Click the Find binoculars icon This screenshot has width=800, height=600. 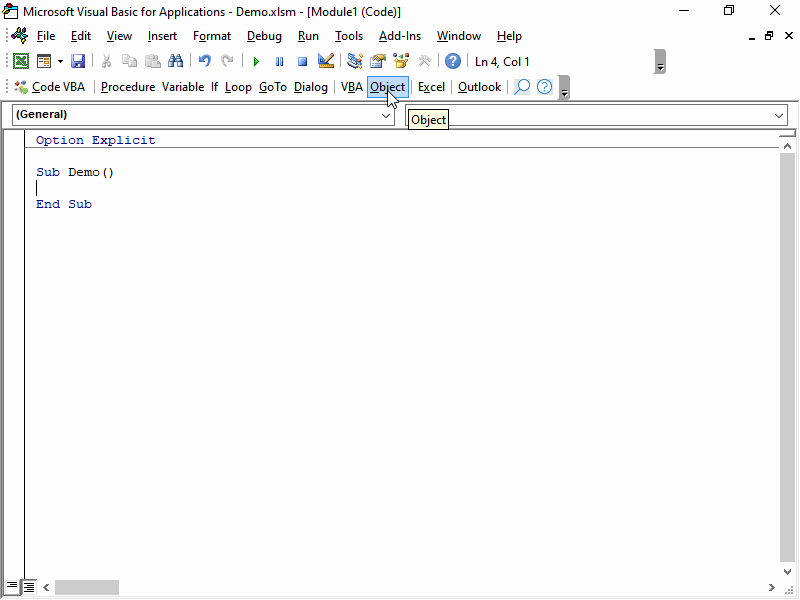tap(175, 61)
